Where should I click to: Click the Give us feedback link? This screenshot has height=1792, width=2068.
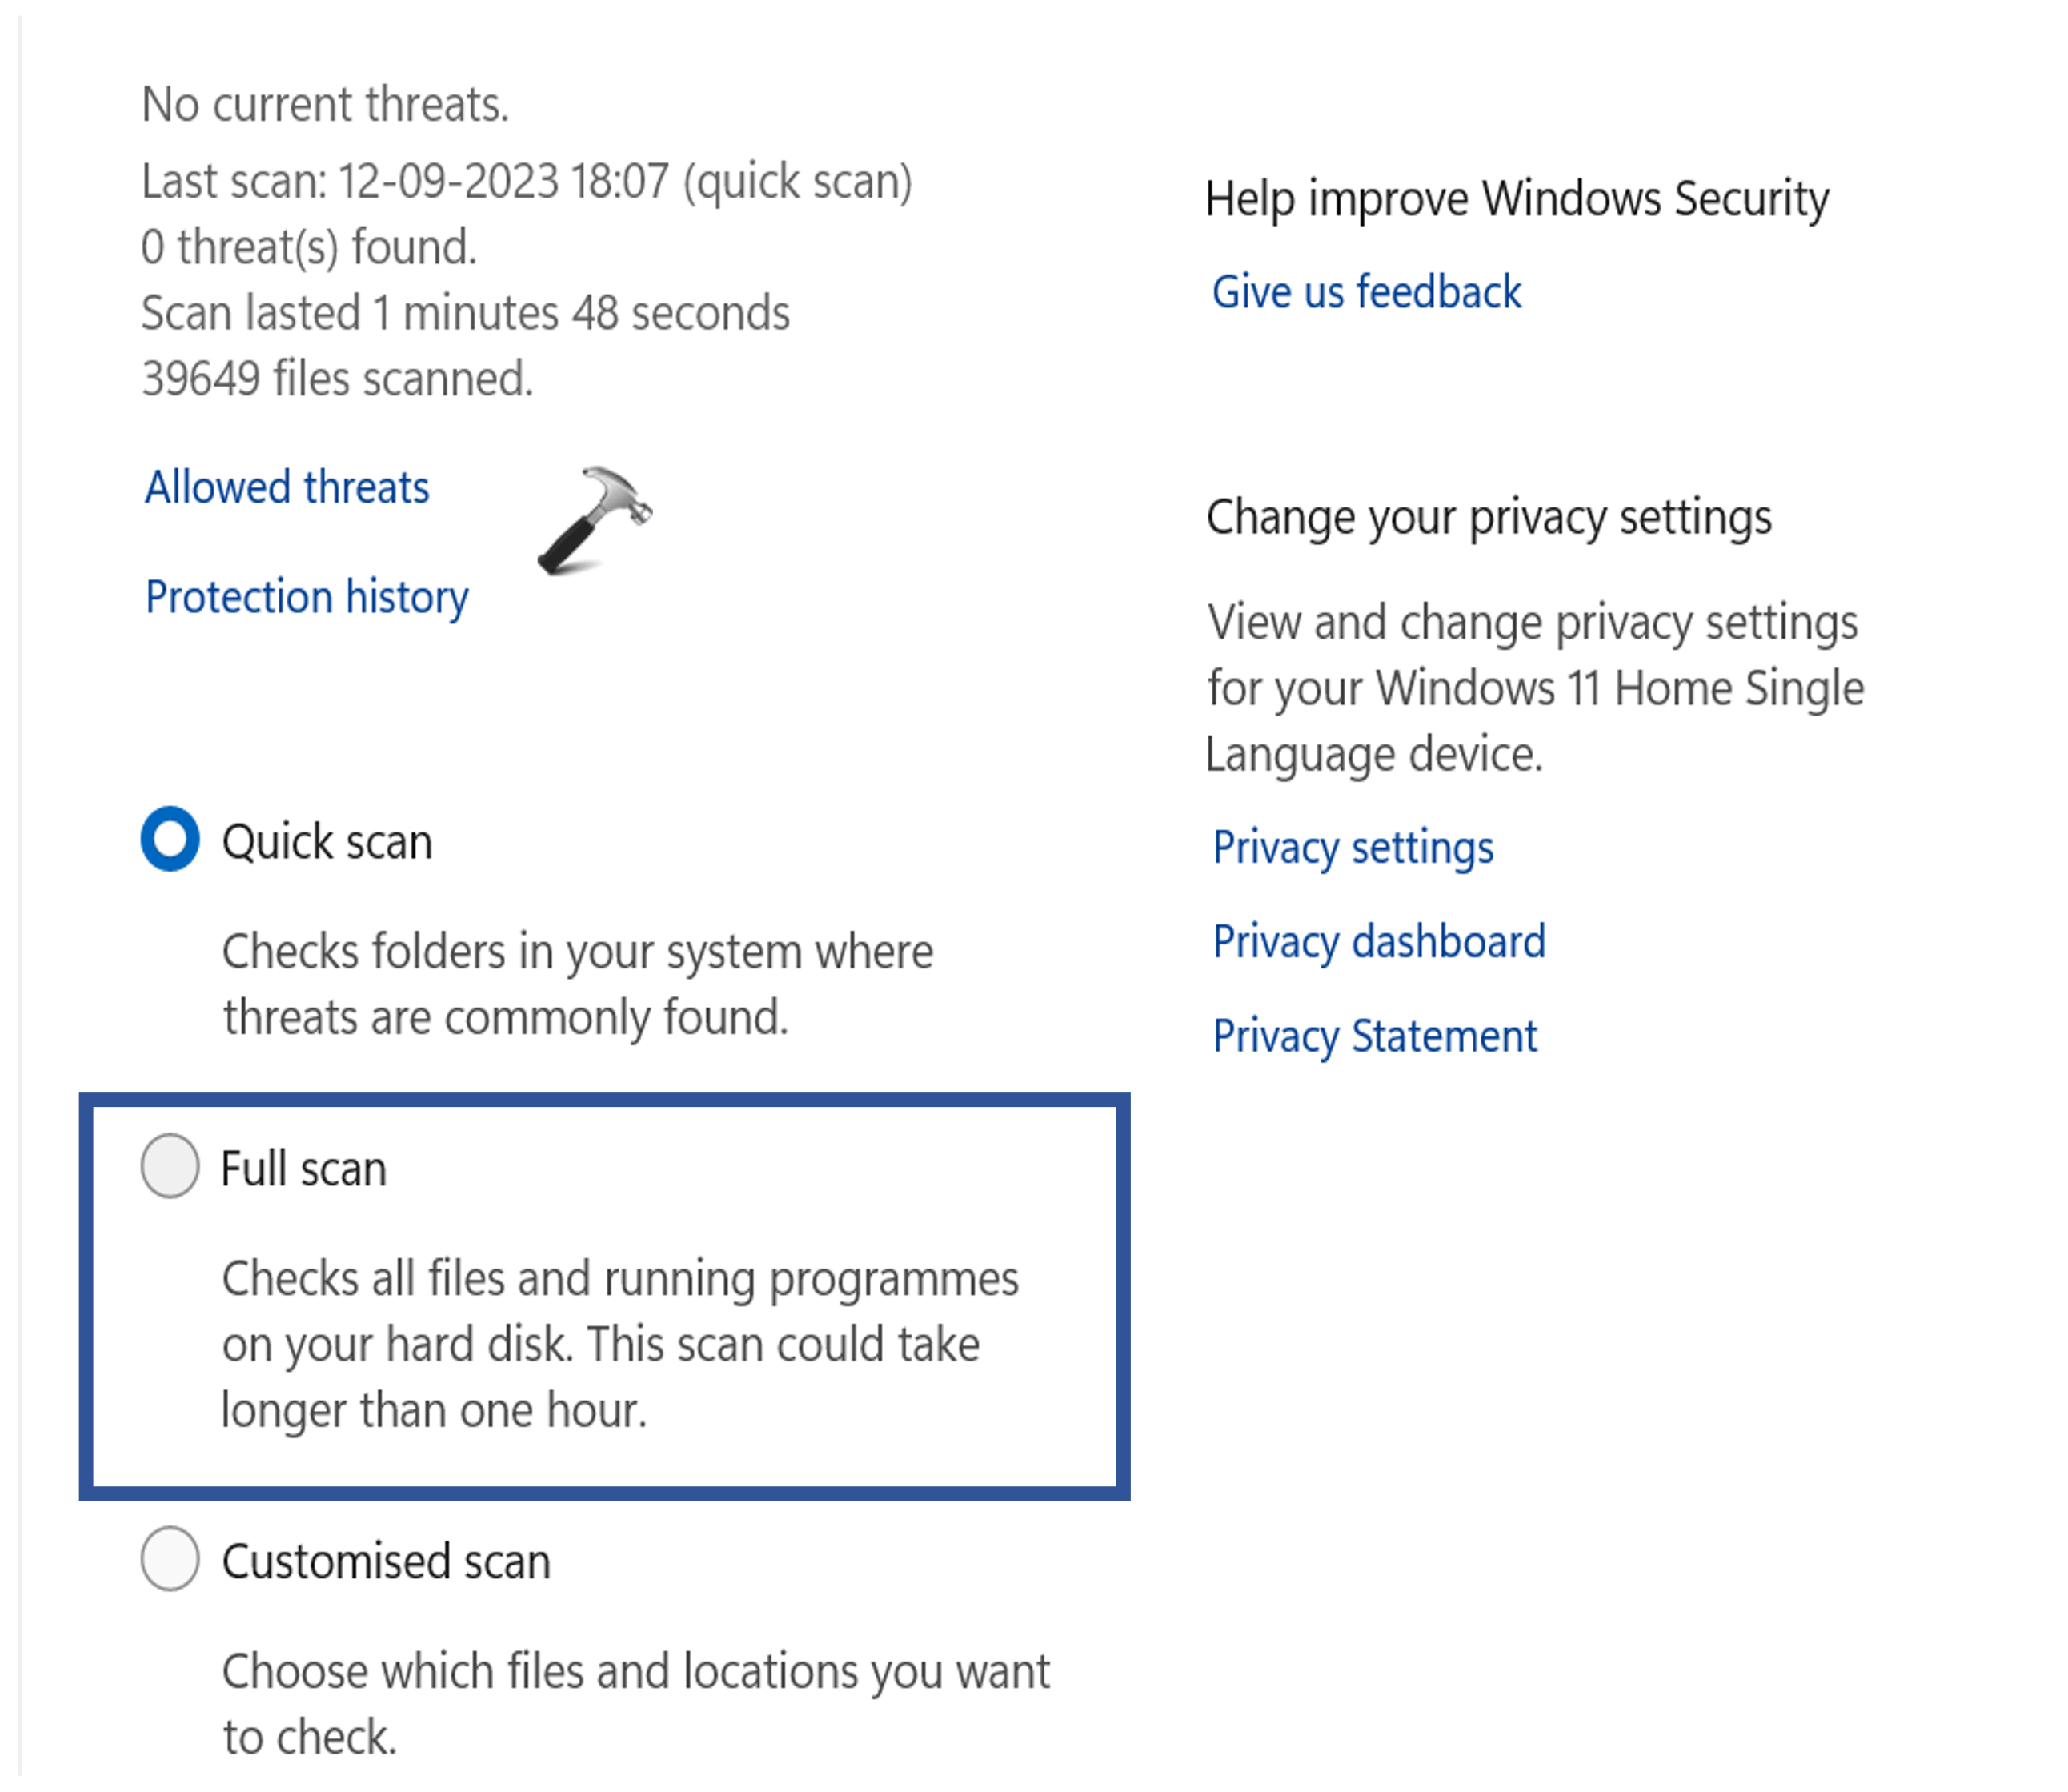[x=1366, y=292]
